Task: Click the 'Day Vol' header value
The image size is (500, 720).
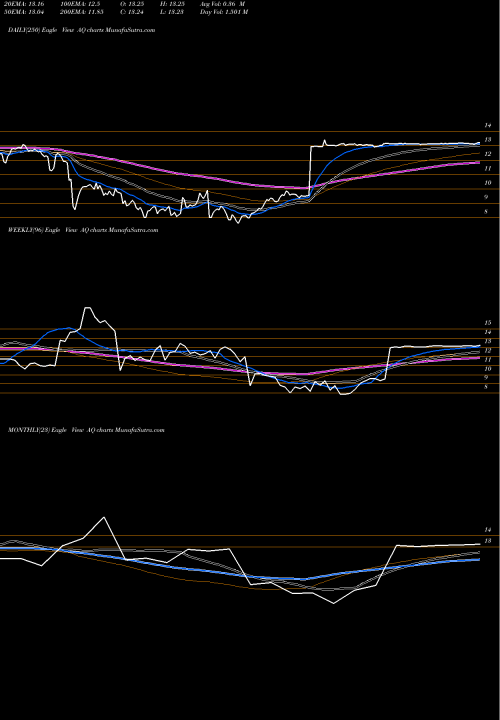Action: pyautogui.click(x=224, y=12)
